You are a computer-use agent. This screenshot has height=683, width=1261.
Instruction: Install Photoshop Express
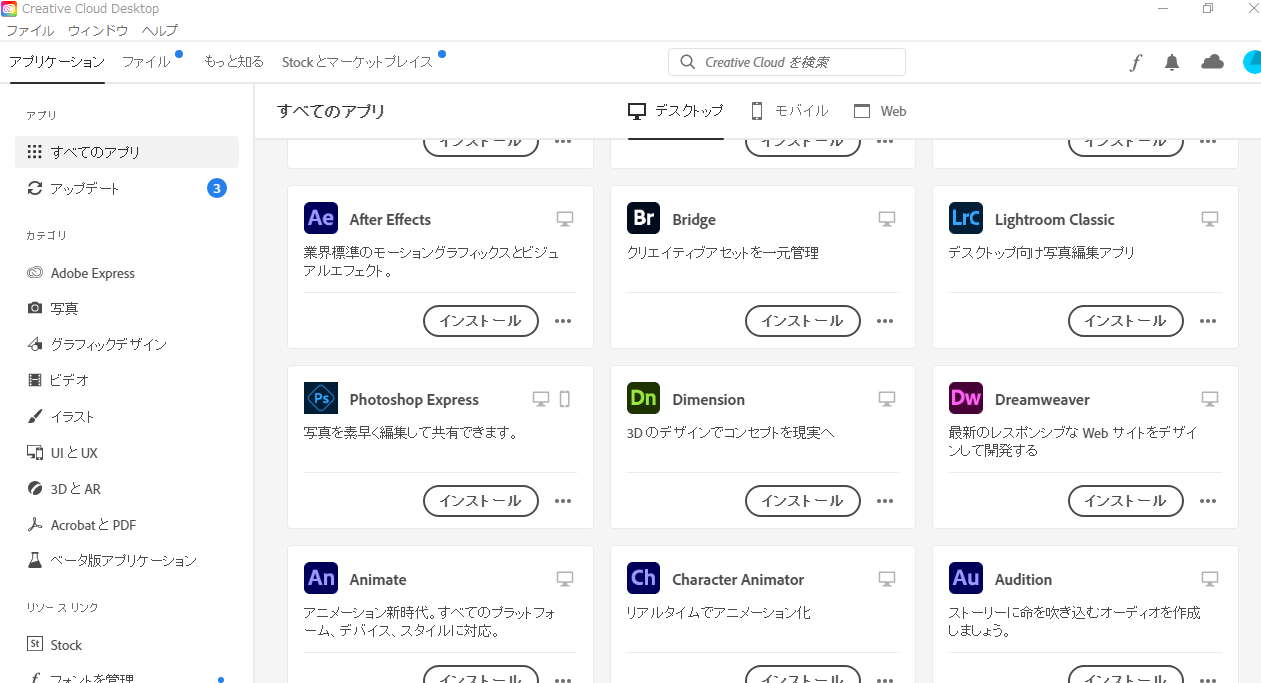[481, 501]
